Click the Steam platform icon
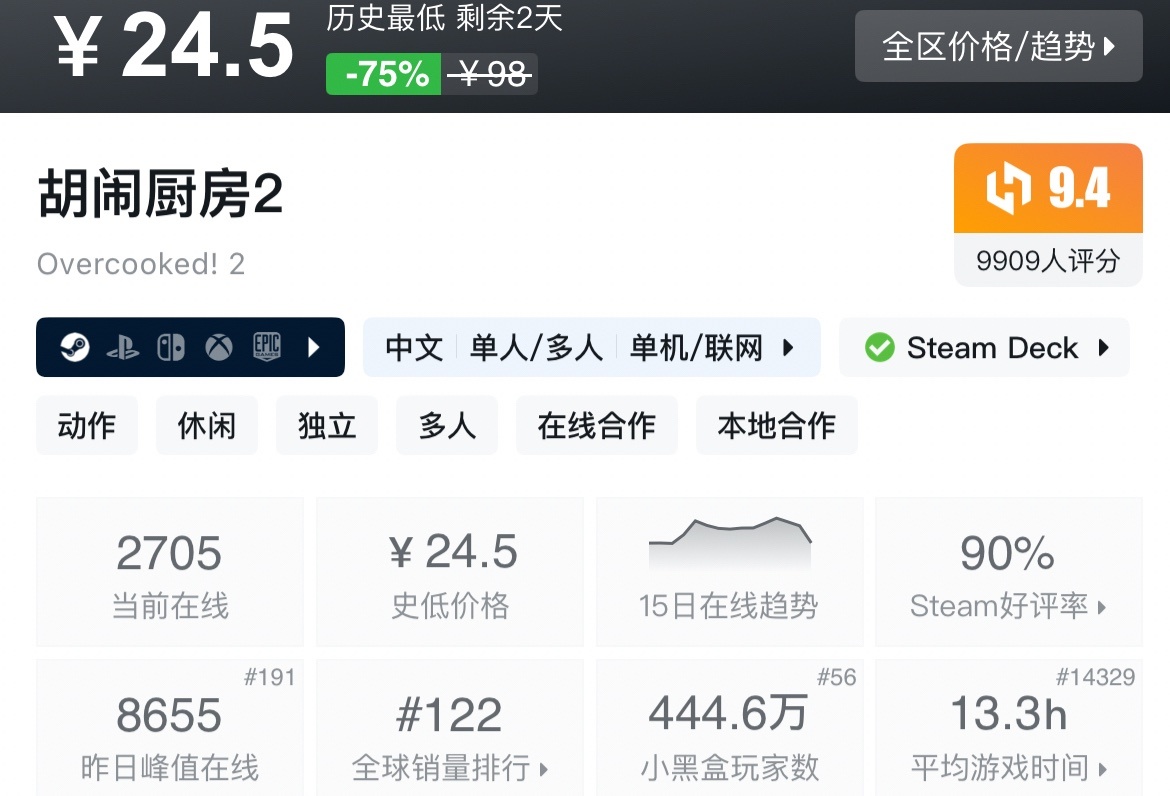1170x796 pixels. tap(75, 348)
